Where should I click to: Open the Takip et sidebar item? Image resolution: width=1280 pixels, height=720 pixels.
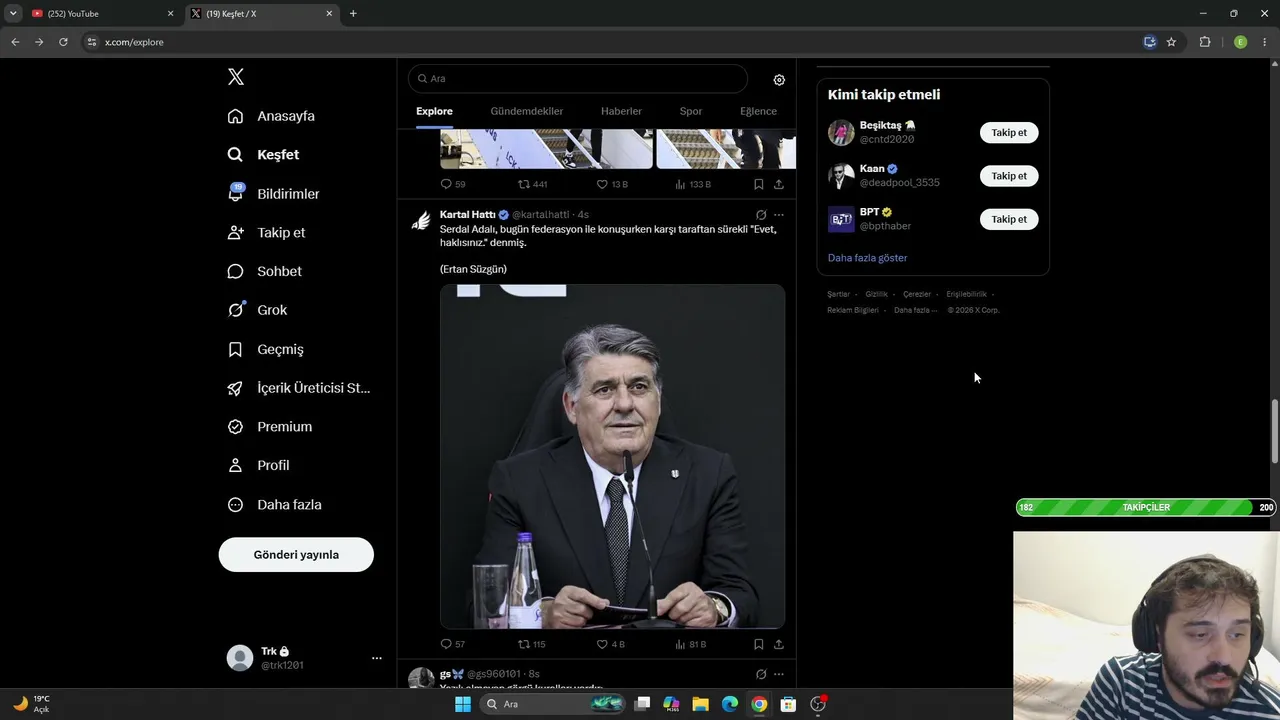(x=266, y=232)
